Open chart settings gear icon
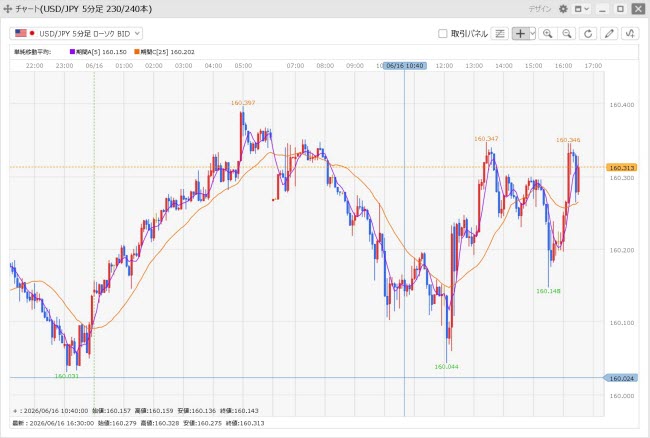The height and width of the screenshot is (438, 650). pos(563,9)
